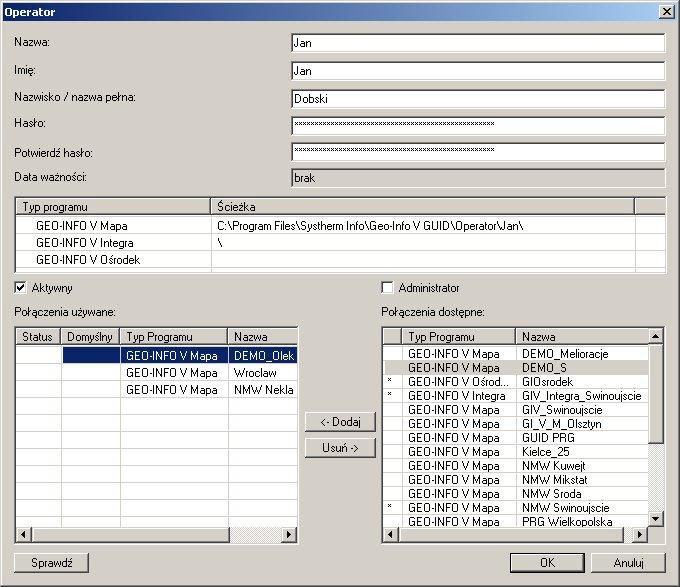Click the Operator\Jan\ path cell
680x587 pixels.
[x=423, y=225]
